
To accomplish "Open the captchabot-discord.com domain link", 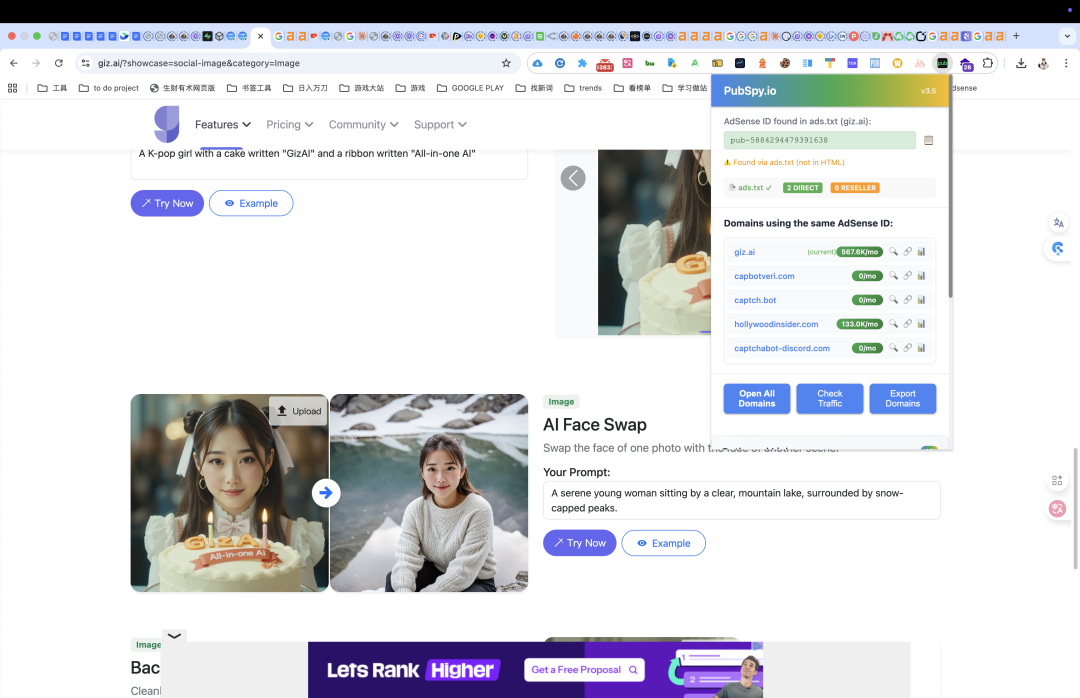I will (782, 348).
